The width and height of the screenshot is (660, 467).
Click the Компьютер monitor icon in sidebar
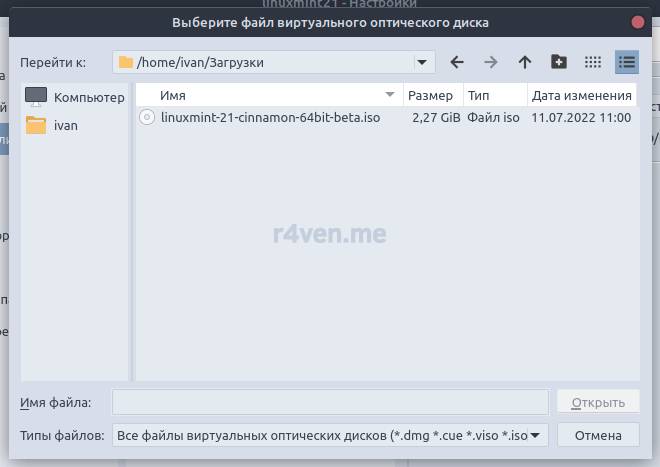pos(37,97)
